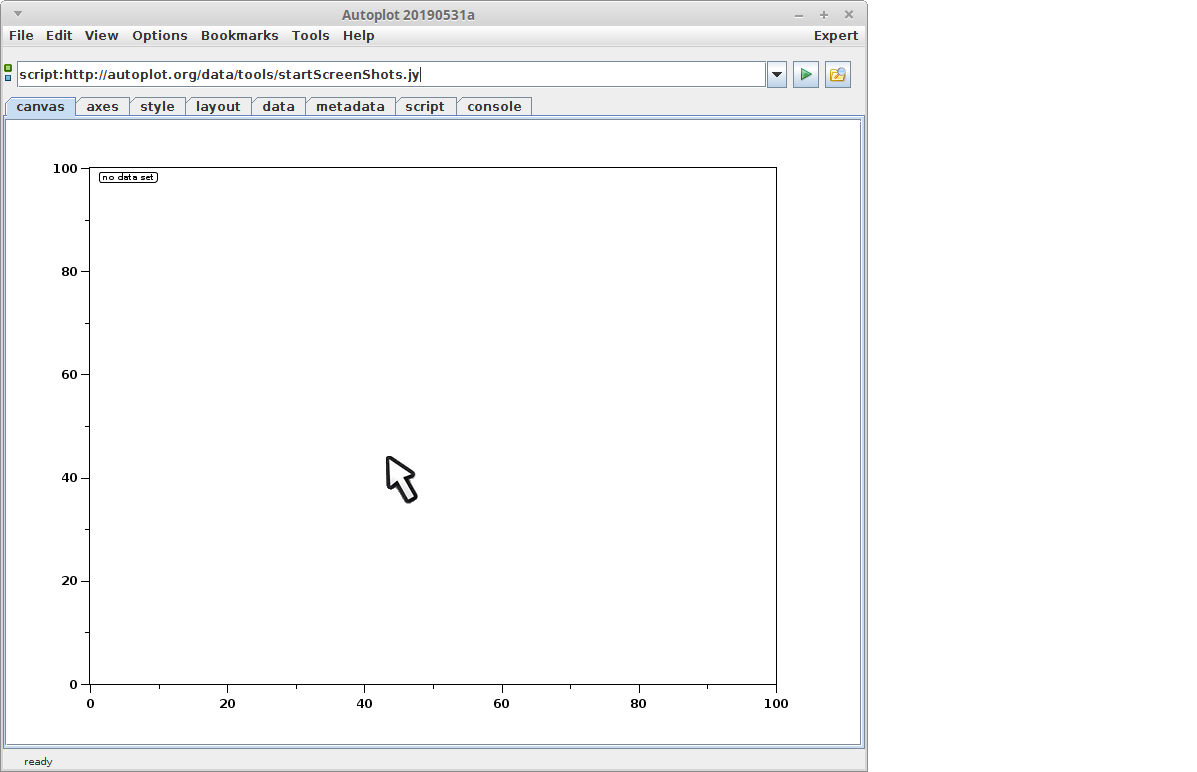Maximize the Autoplot window
This screenshot has width=1197, height=772.
[x=824, y=15]
